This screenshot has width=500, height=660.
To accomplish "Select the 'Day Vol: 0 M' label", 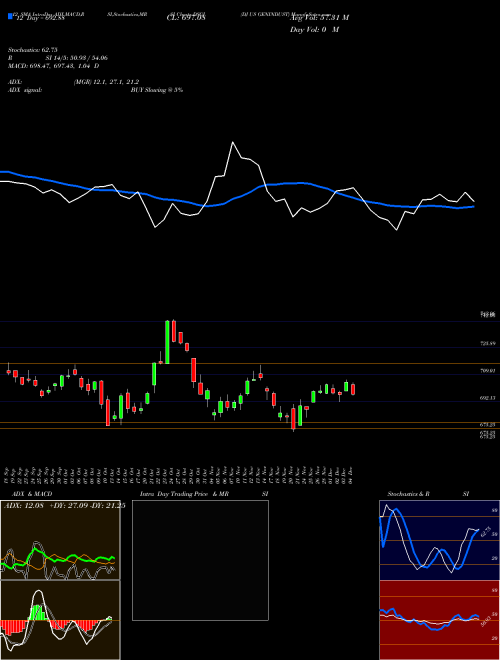I will coord(314,30).
